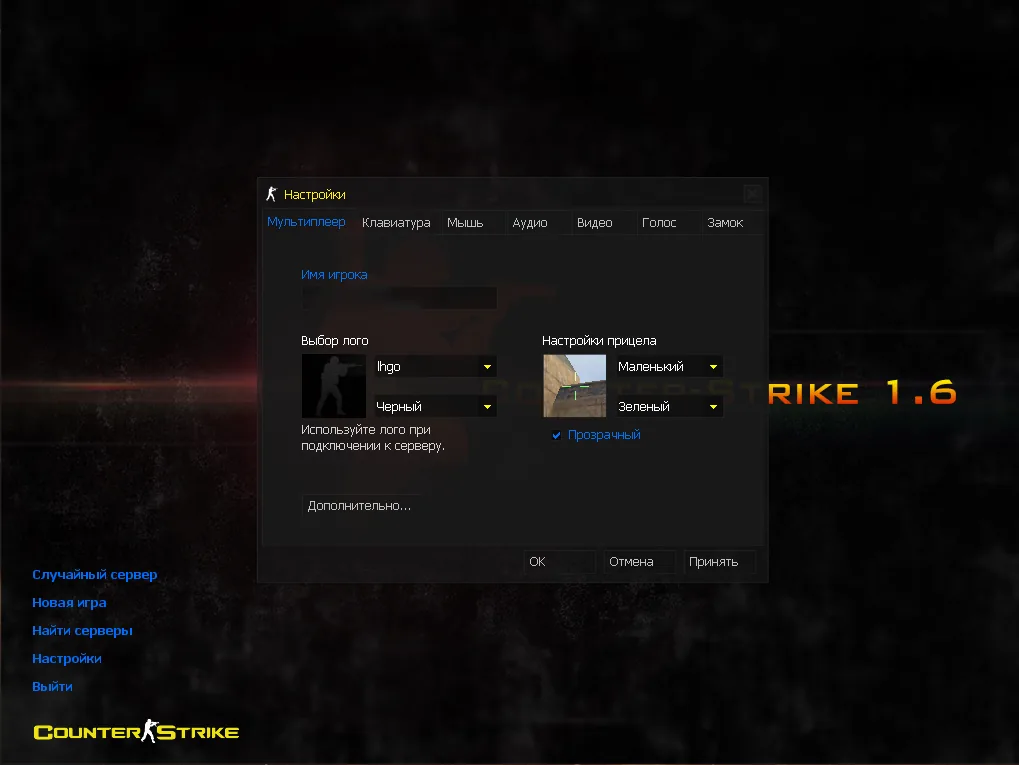Screen dimensions: 1019x765
Task: Click the spray logo preview thumbnail
Action: tap(334, 386)
